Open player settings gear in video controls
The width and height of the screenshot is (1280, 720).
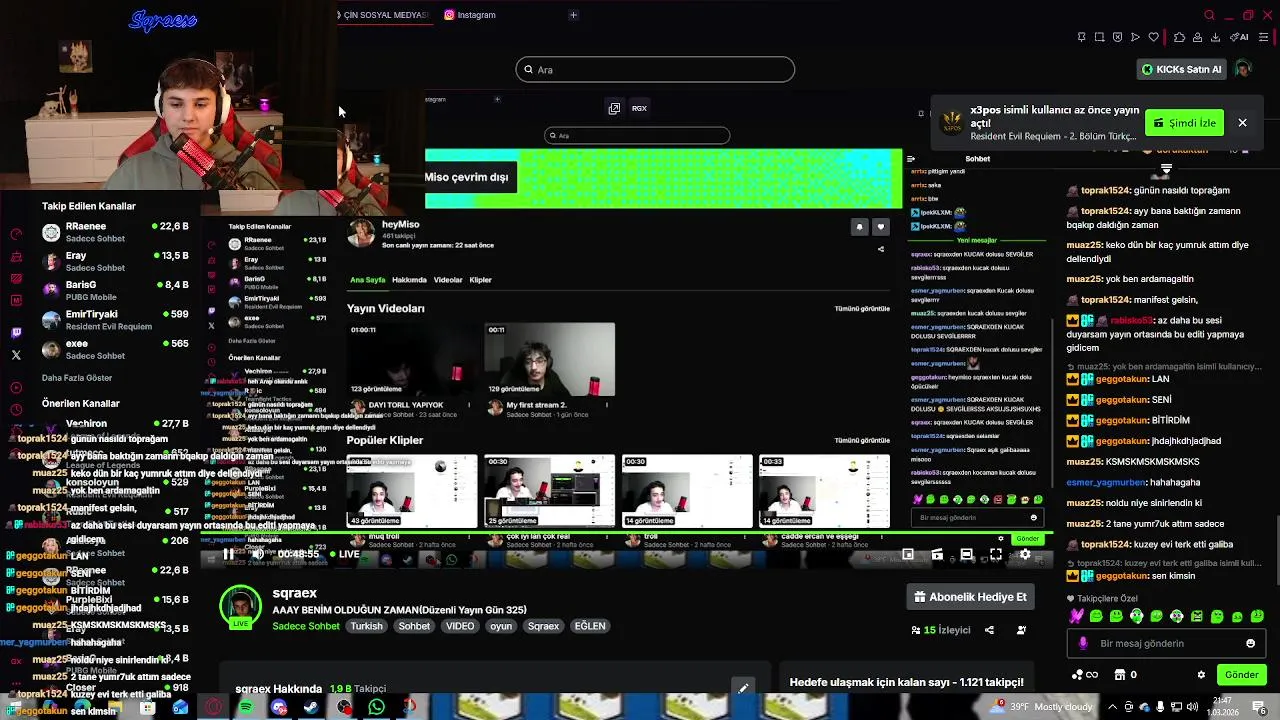coord(1025,554)
